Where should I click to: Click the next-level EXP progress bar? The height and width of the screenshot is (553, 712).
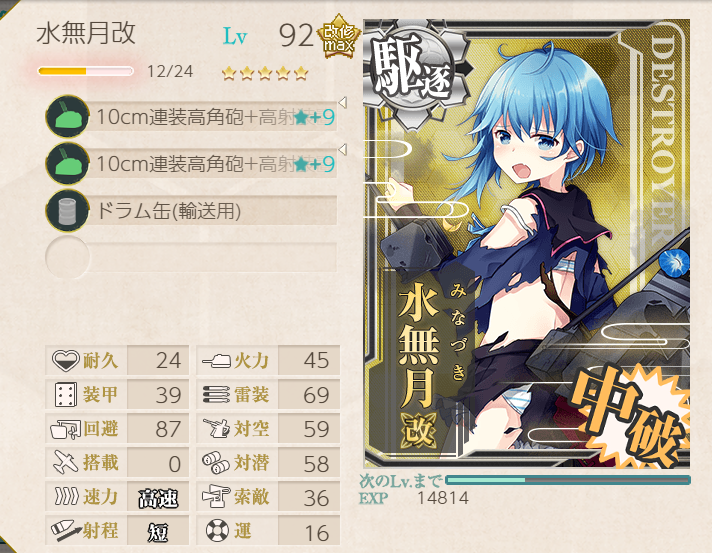(x=568, y=480)
